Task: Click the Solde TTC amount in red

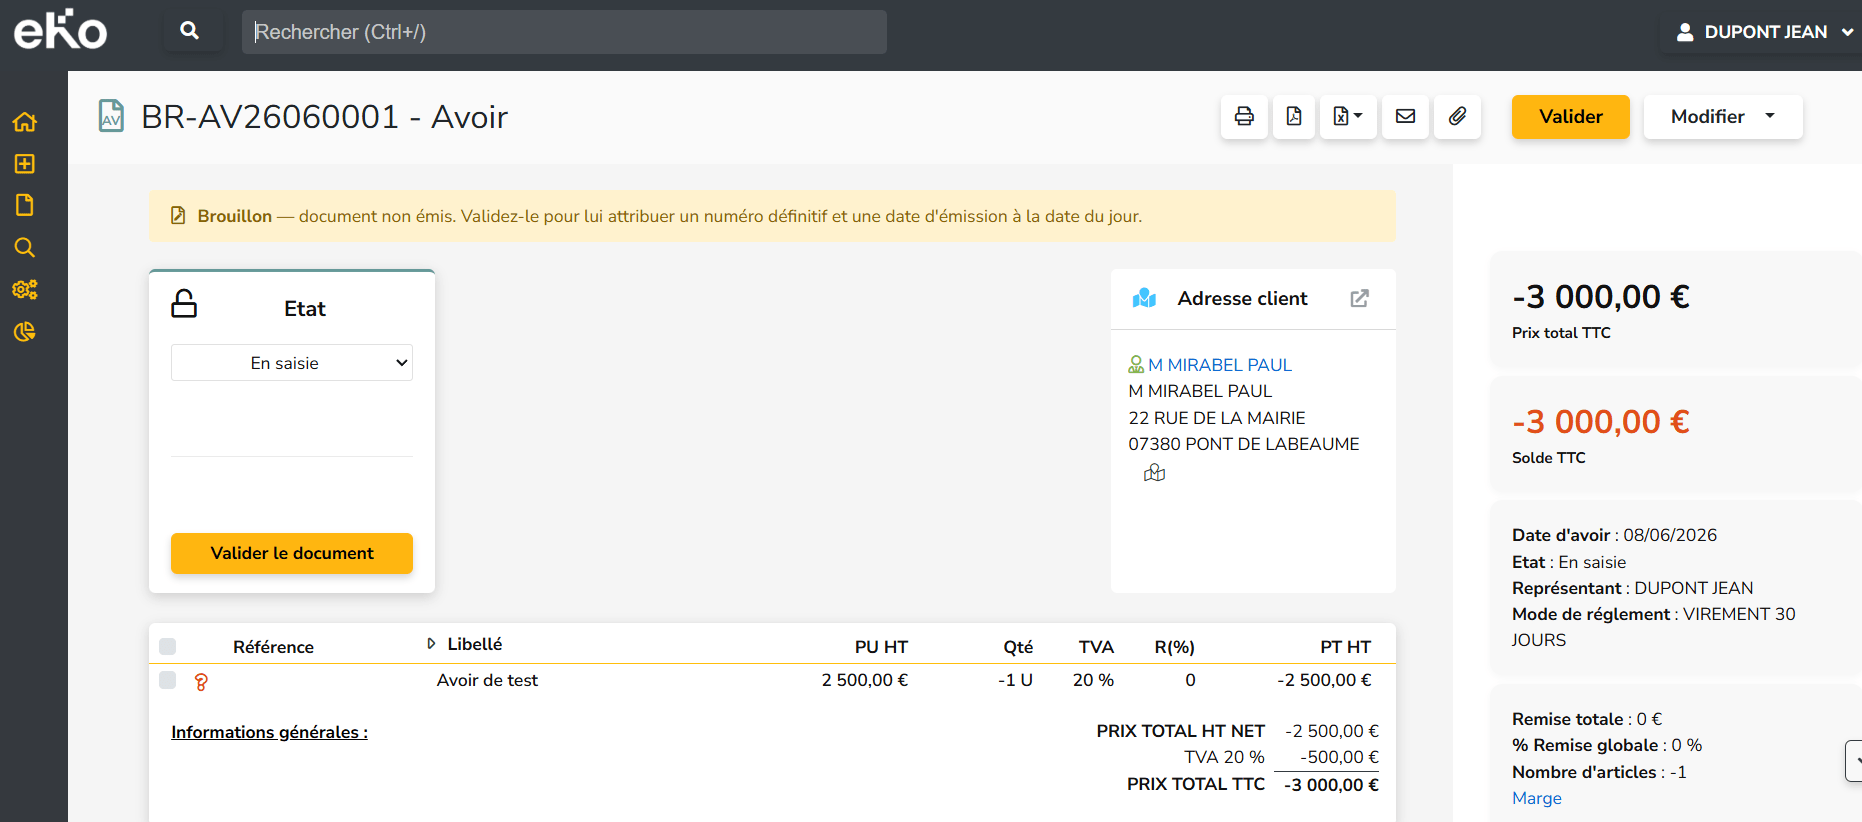Action: pyautogui.click(x=1601, y=422)
